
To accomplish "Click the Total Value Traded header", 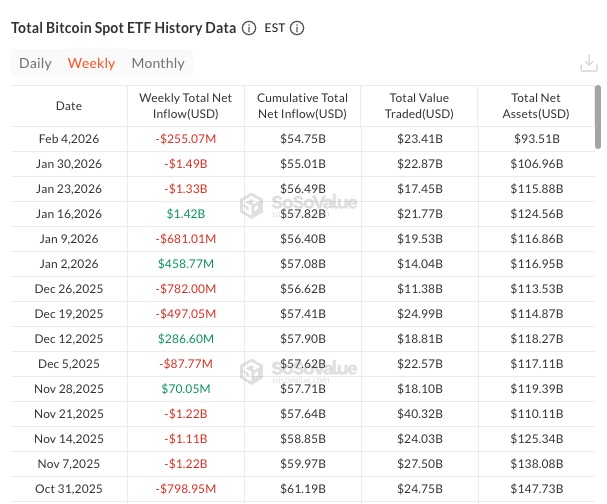I will point(419,106).
